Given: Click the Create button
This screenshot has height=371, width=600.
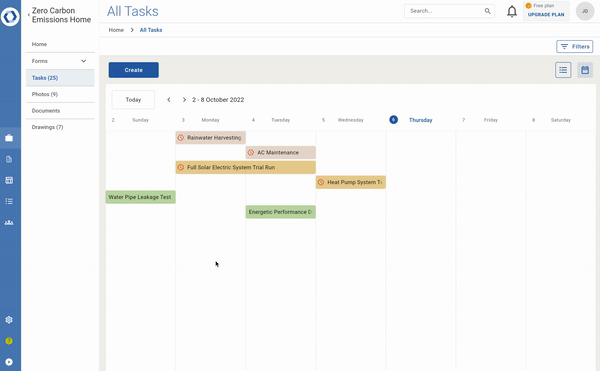Looking at the screenshot, I should tap(134, 70).
